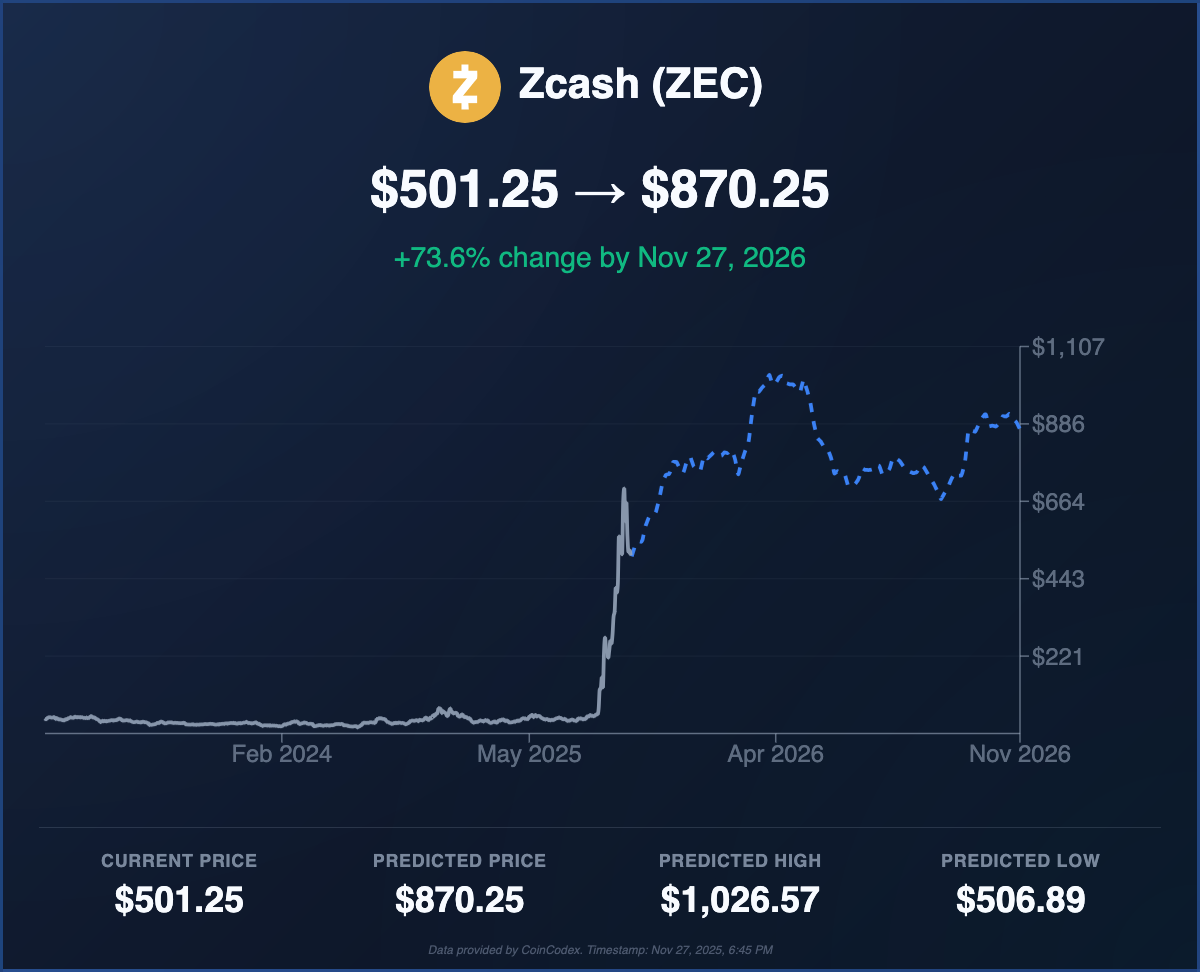Click the Zcash (ZEC) title

tap(640, 86)
